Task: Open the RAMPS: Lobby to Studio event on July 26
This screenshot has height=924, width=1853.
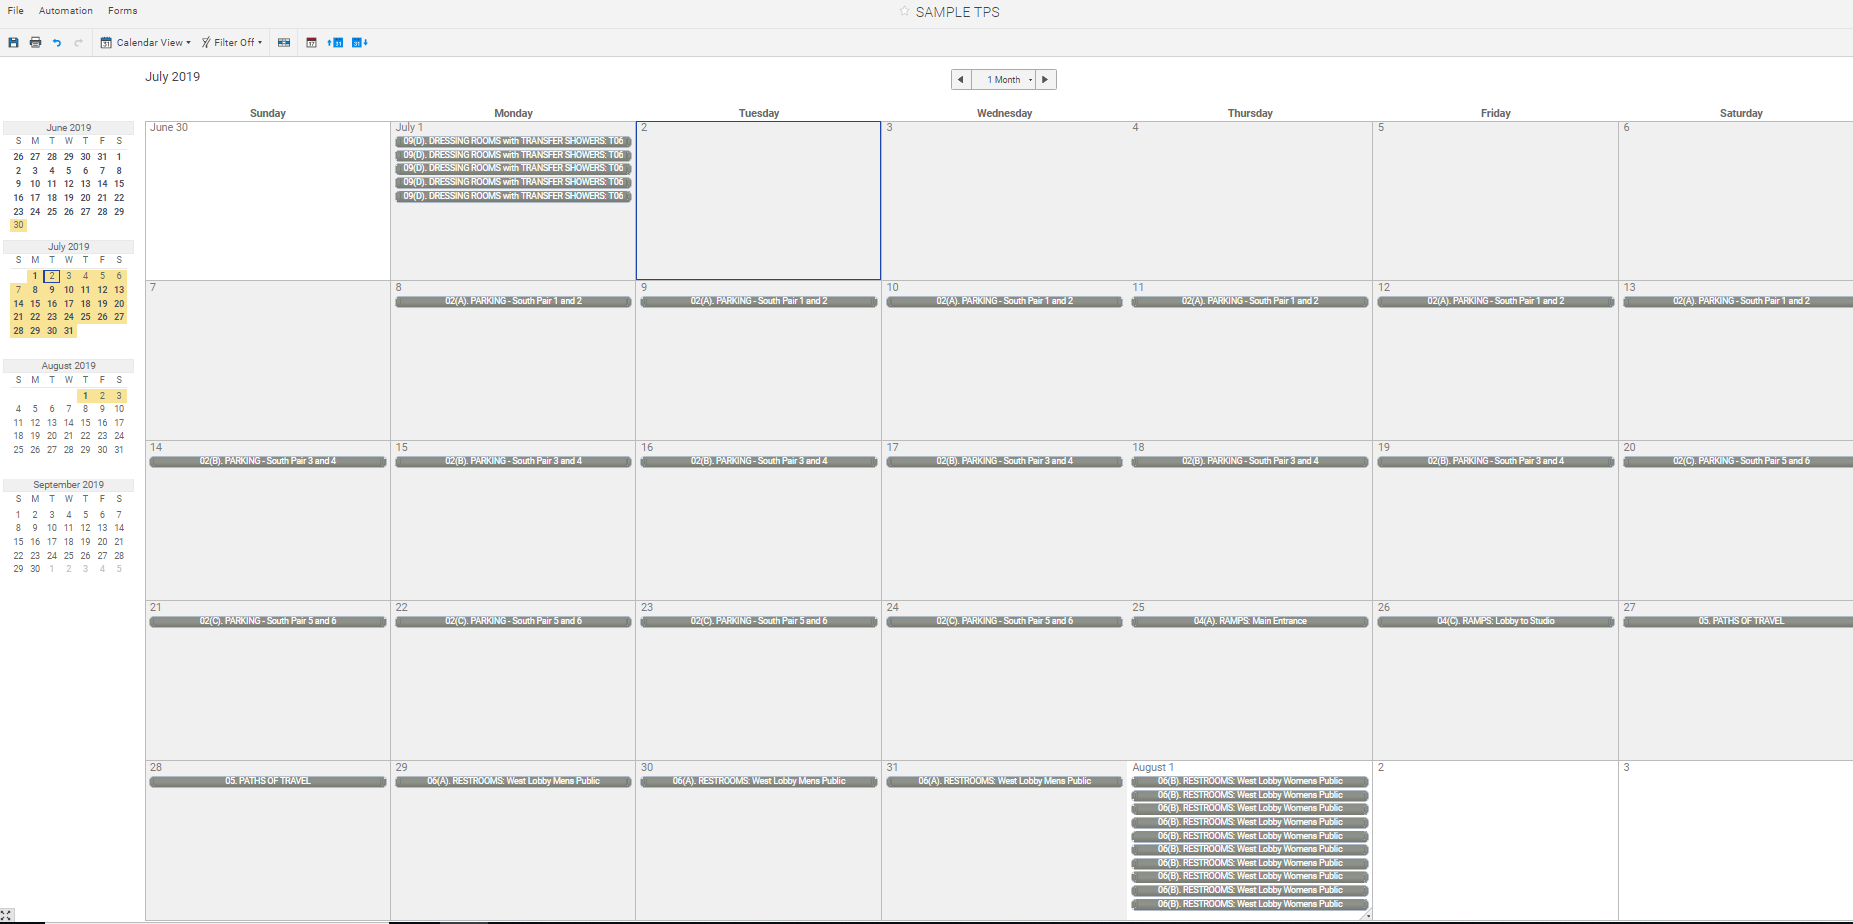Action: coord(1495,621)
